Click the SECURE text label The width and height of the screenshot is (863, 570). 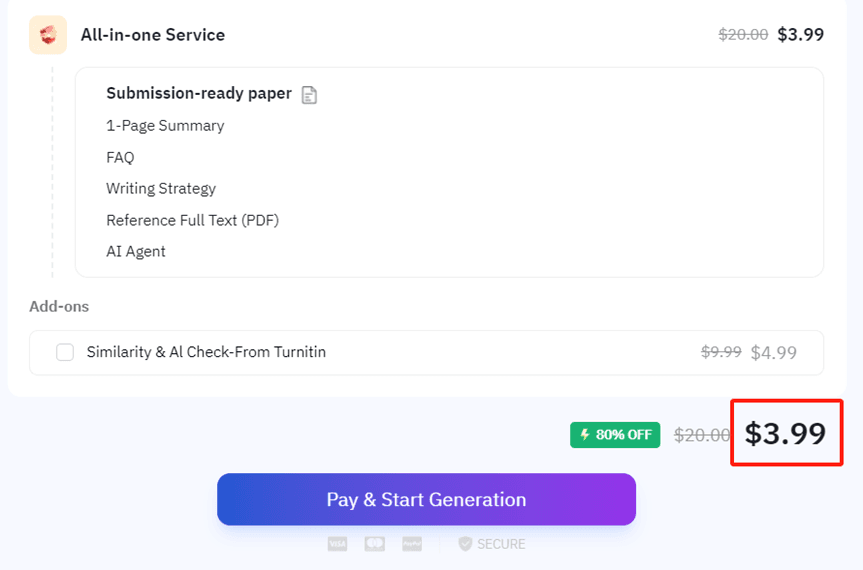tap(501, 544)
